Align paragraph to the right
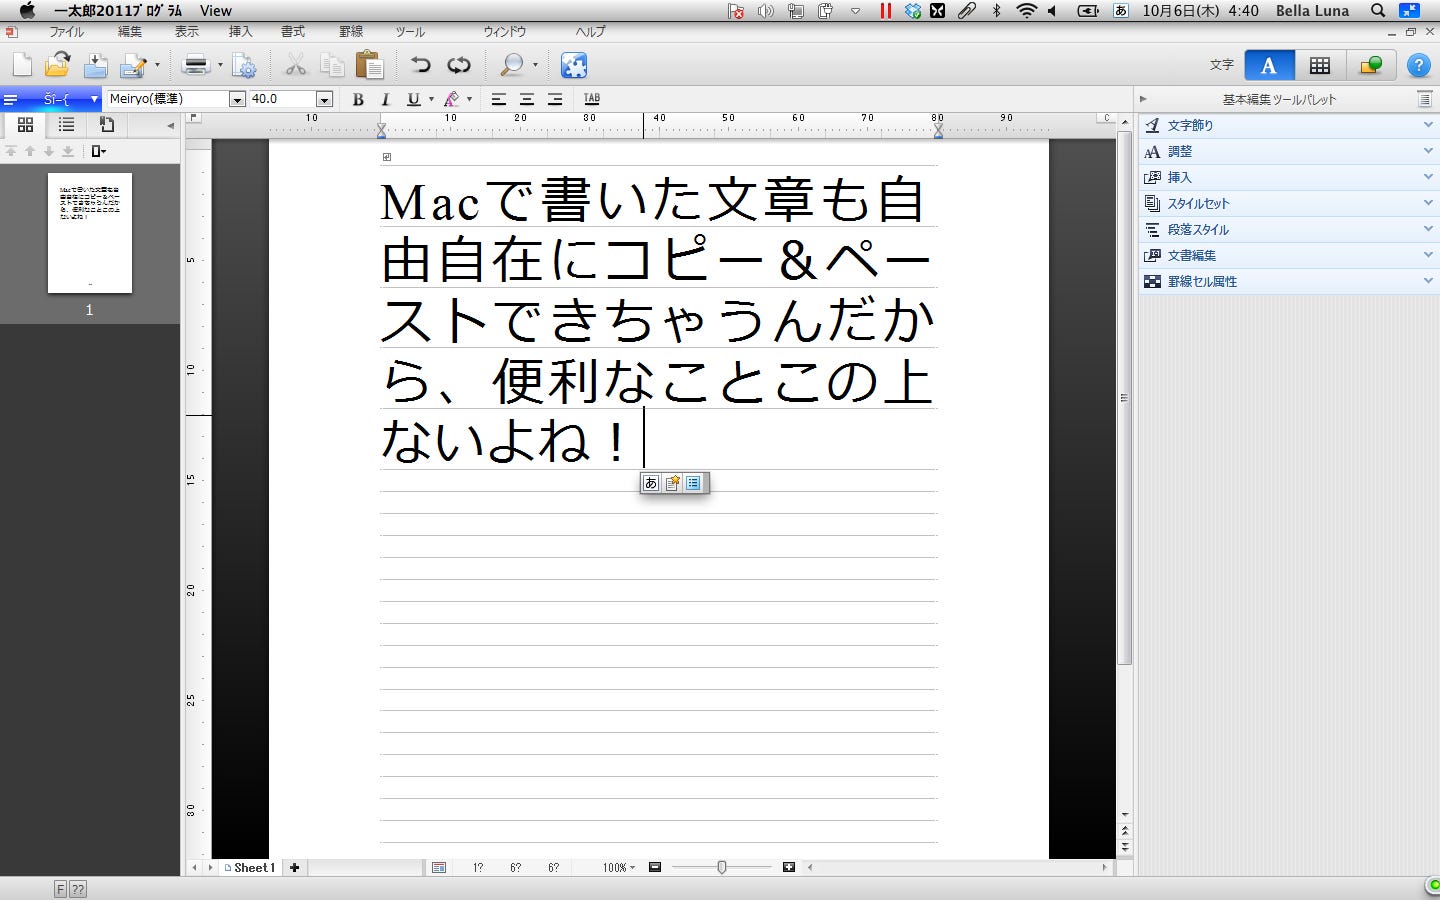The image size is (1440, 900). coord(554,99)
